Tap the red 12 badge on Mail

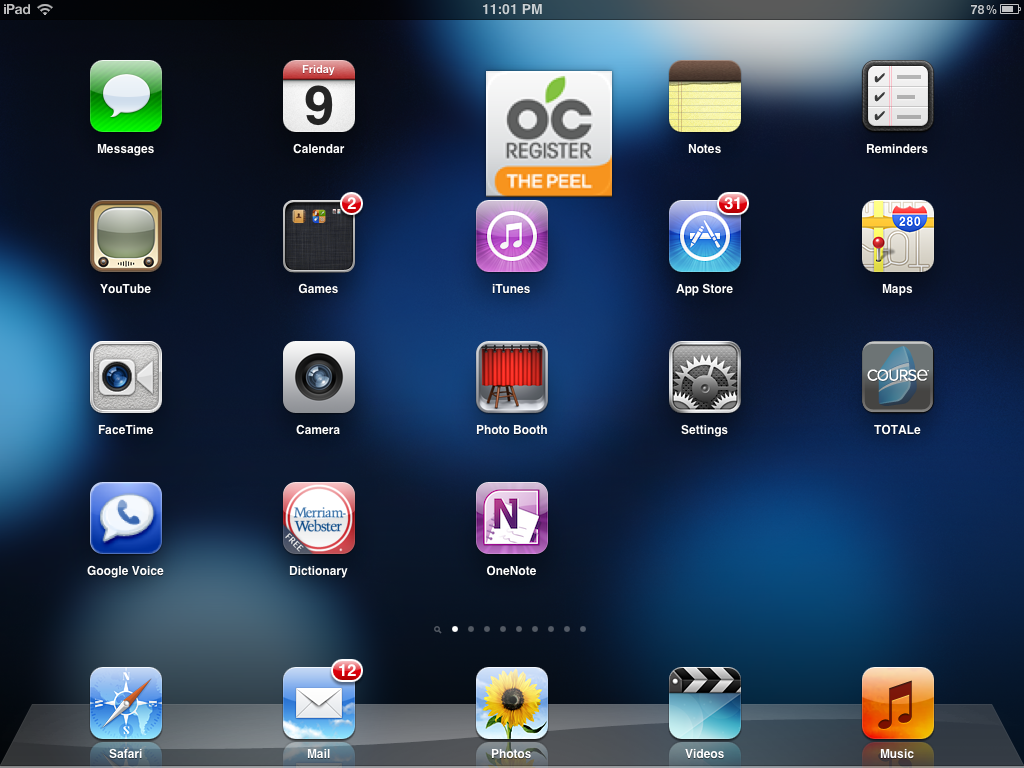click(347, 671)
